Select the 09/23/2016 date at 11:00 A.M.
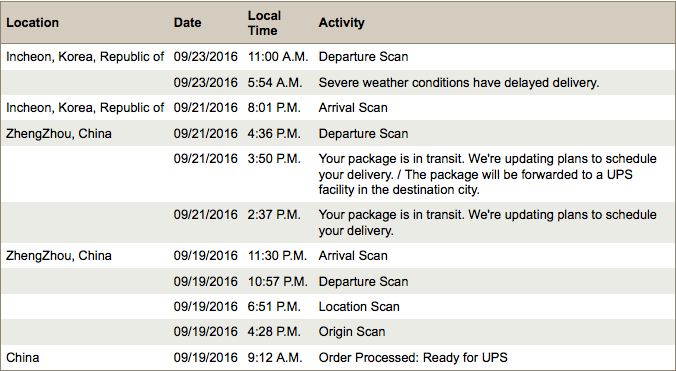The width and height of the screenshot is (676, 371). click(x=205, y=56)
